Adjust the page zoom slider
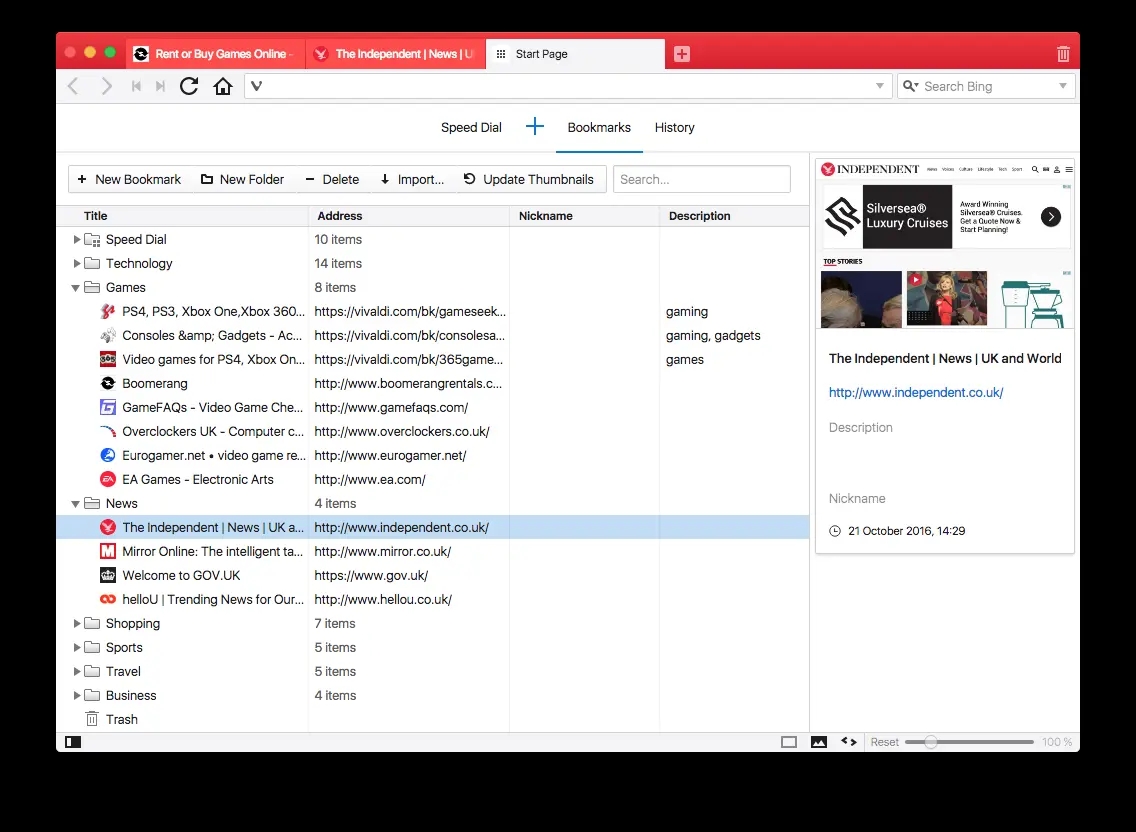Image resolution: width=1136 pixels, height=832 pixels. click(969, 742)
